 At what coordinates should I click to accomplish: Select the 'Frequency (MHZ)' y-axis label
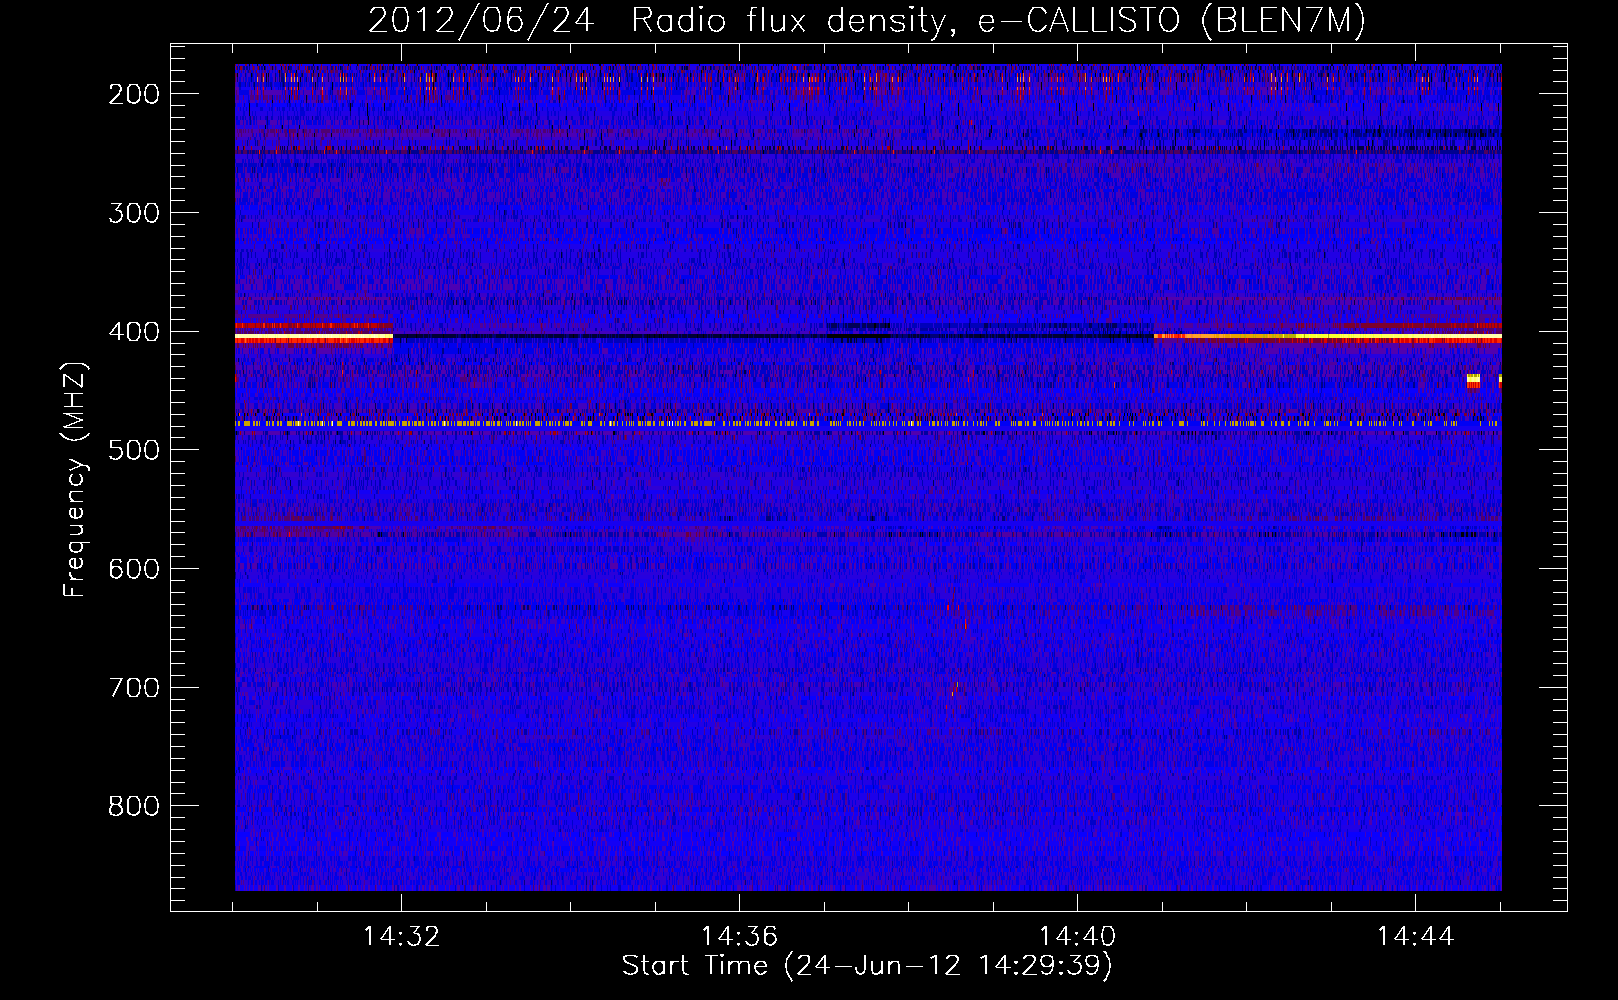[75, 480]
